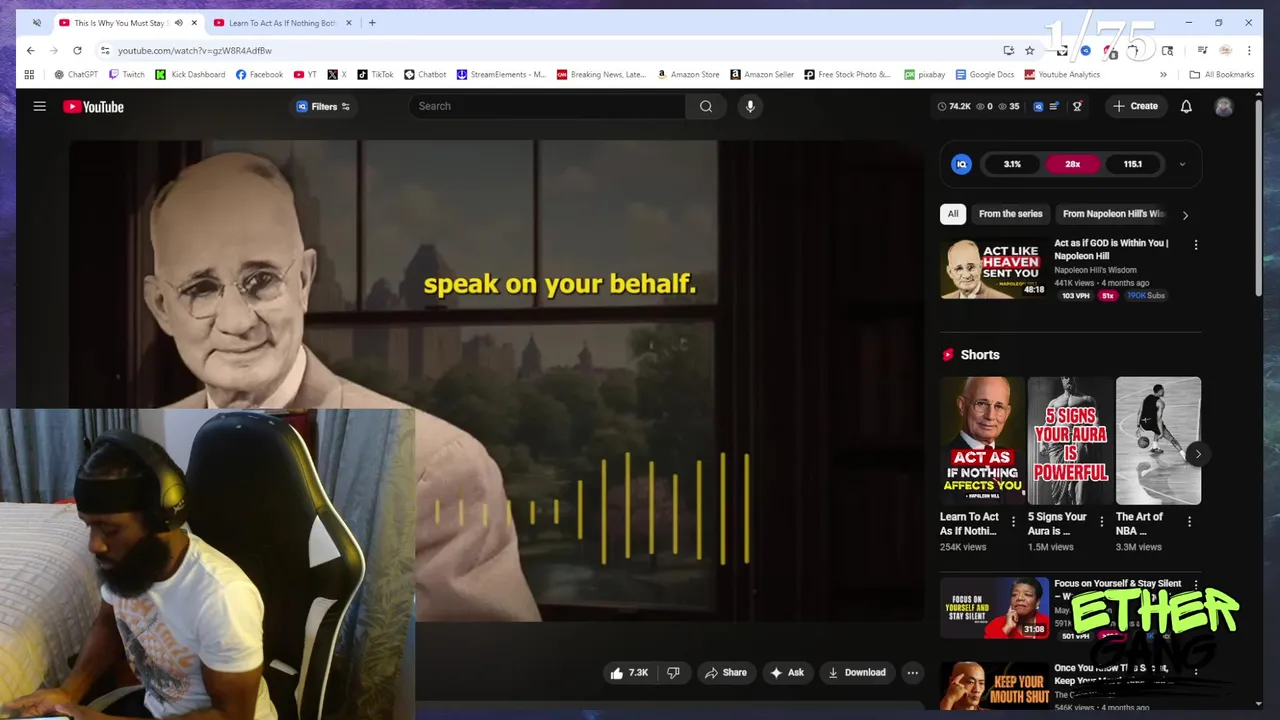Go to the YouTube home logo
The image size is (1280, 720).
point(93,107)
